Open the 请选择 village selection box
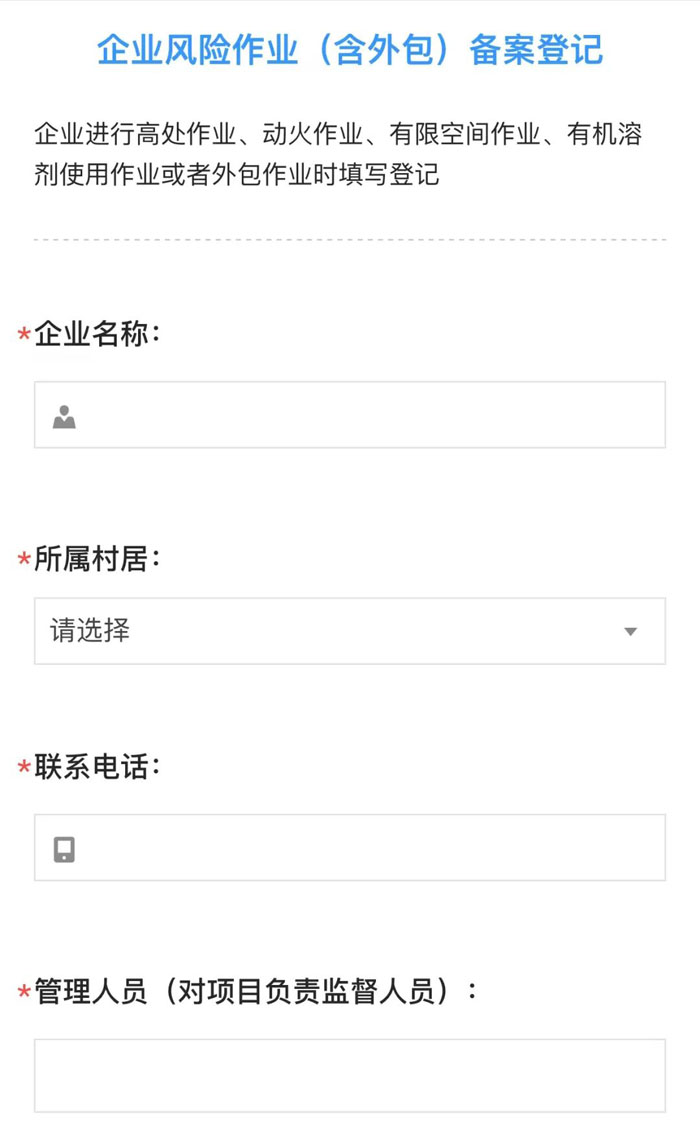Viewport: 700px width, 1136px height. point(330,632)
